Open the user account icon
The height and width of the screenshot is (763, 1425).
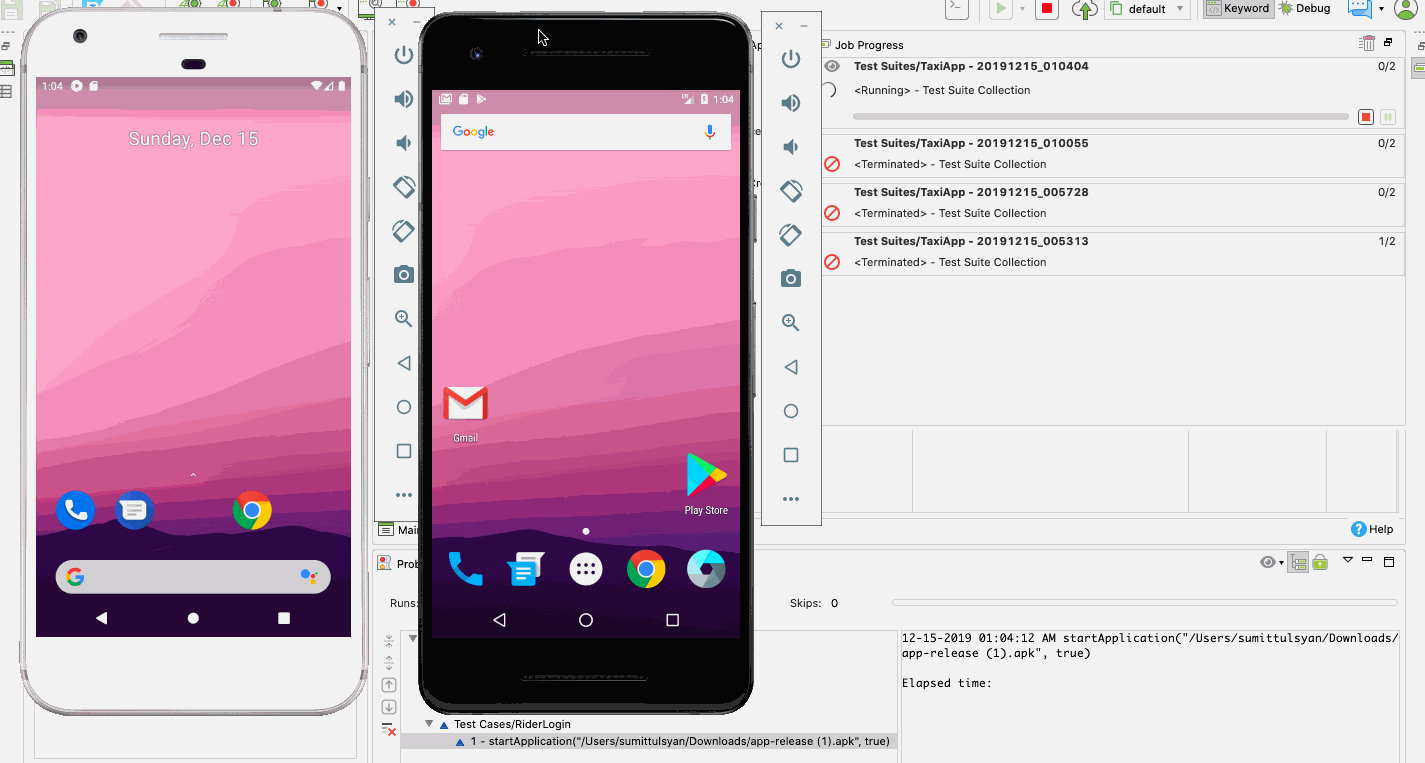1407,9
